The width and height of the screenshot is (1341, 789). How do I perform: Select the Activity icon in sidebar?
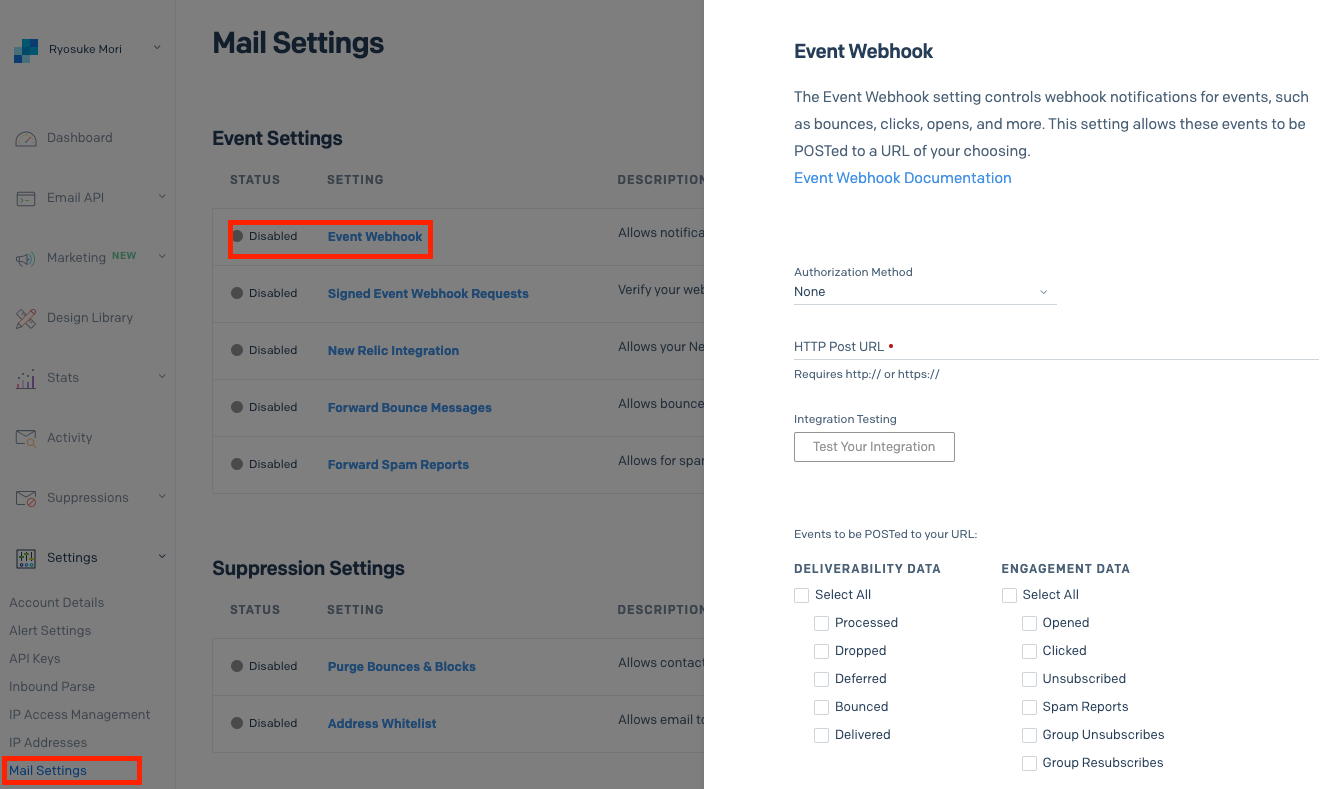click(x=27, y=437)
